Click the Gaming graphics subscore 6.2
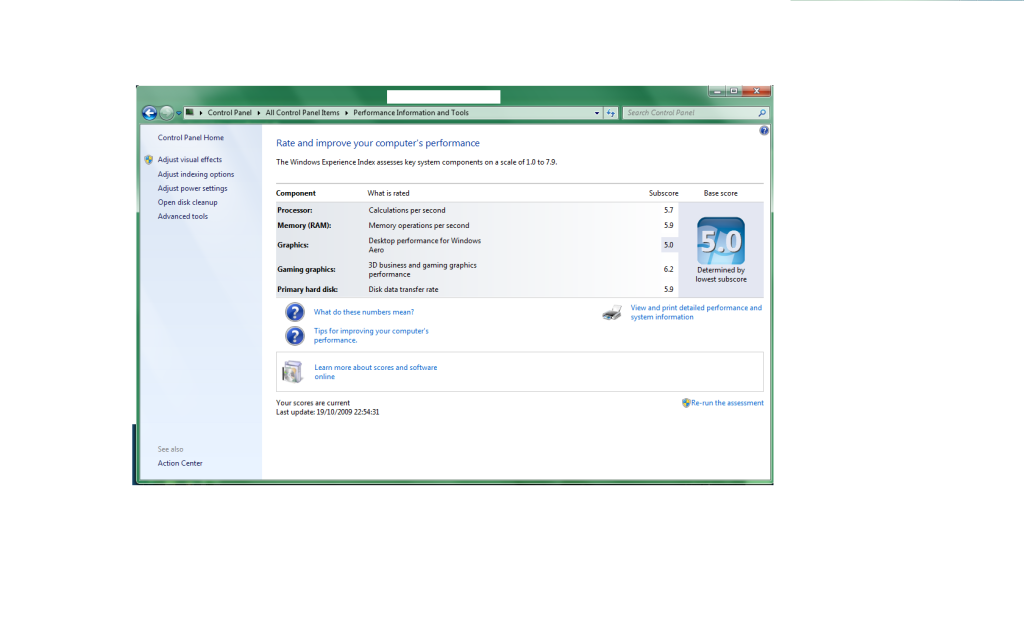1024x640 pixels. click(x=668, y=270)
